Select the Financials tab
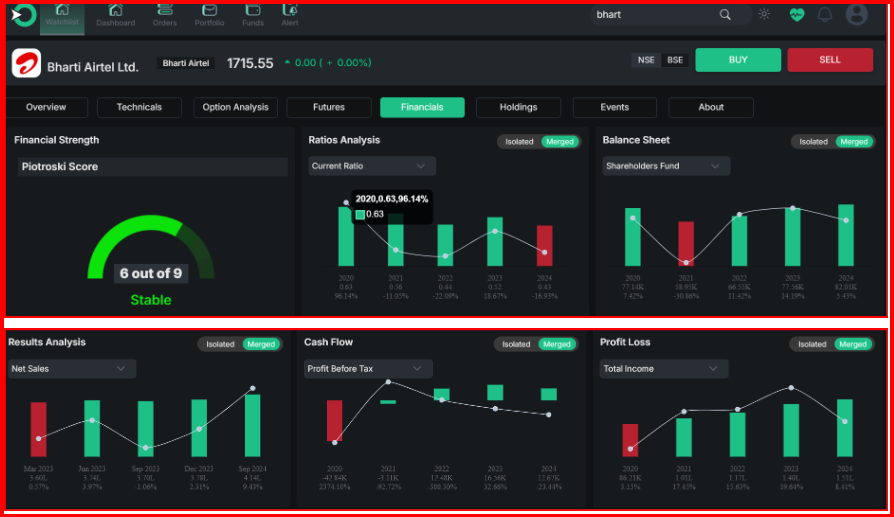Viewport: 894px width, 517px height. 422,107
